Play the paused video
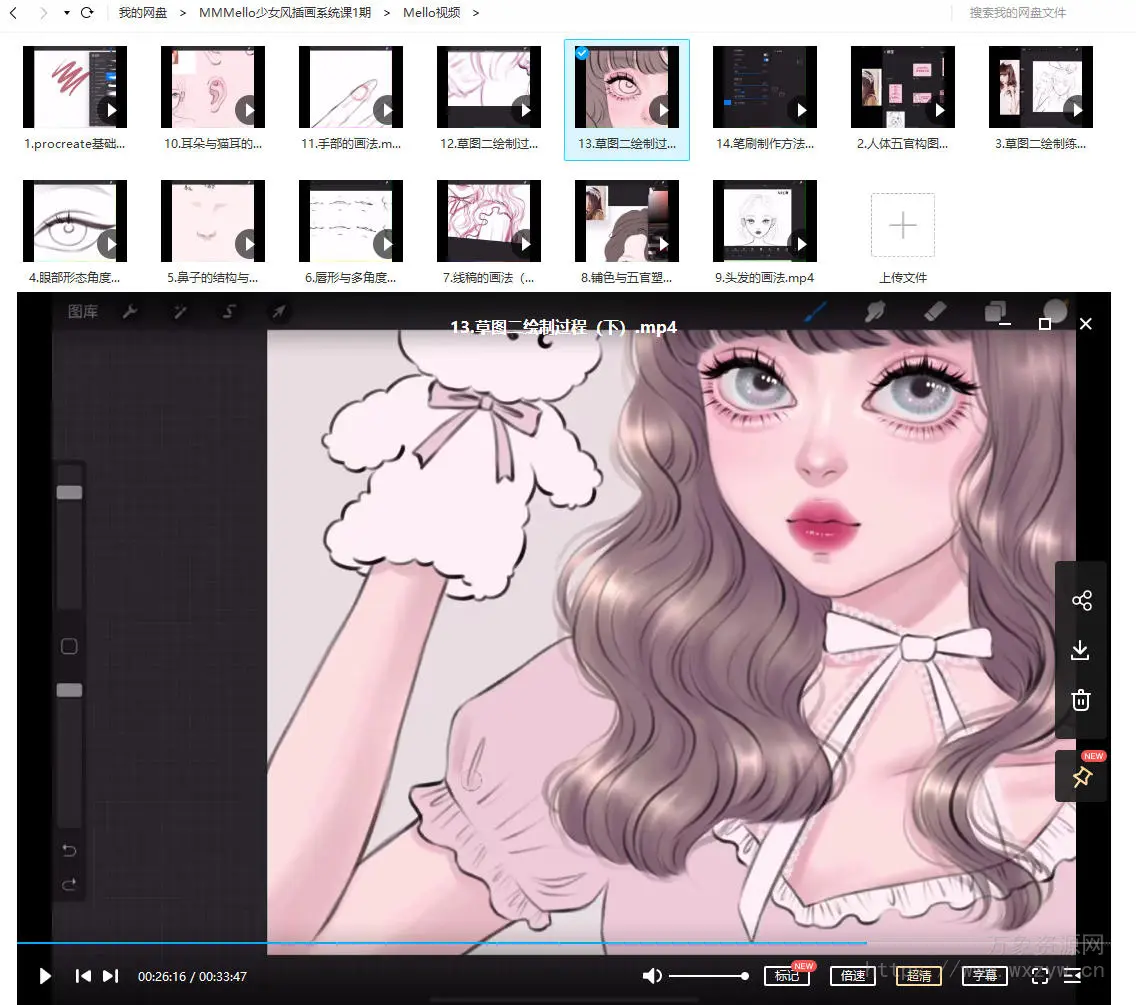1136x1005 pixels. click(45, 976)
